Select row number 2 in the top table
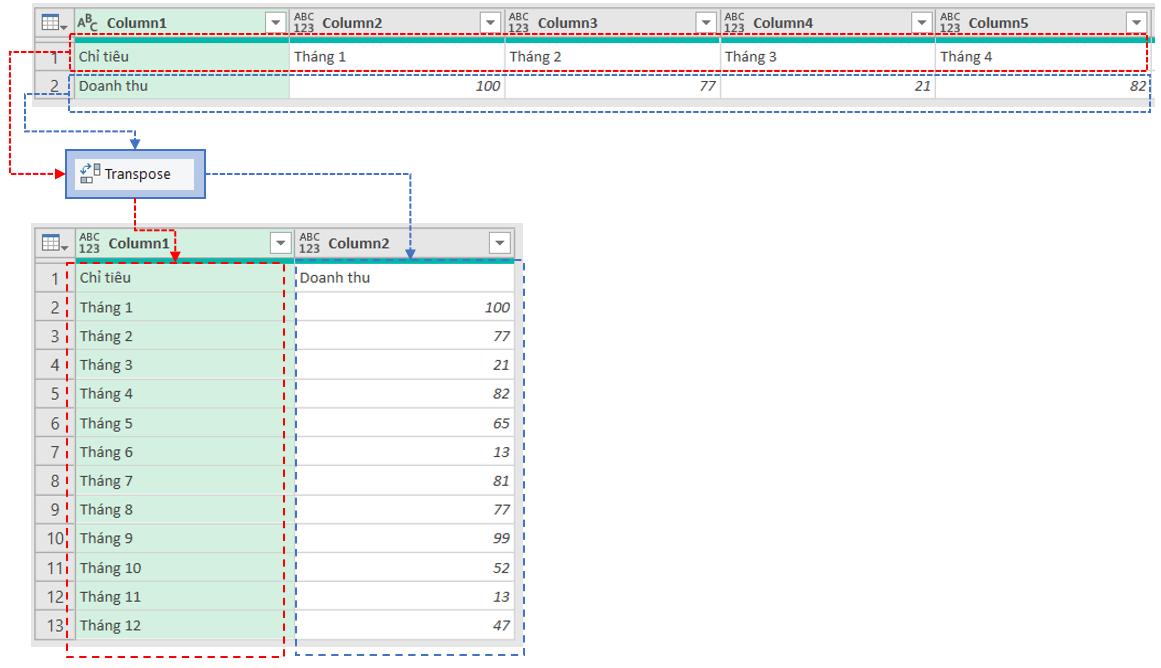Screen dimensions: 1161x668 (x=54, y=86)
